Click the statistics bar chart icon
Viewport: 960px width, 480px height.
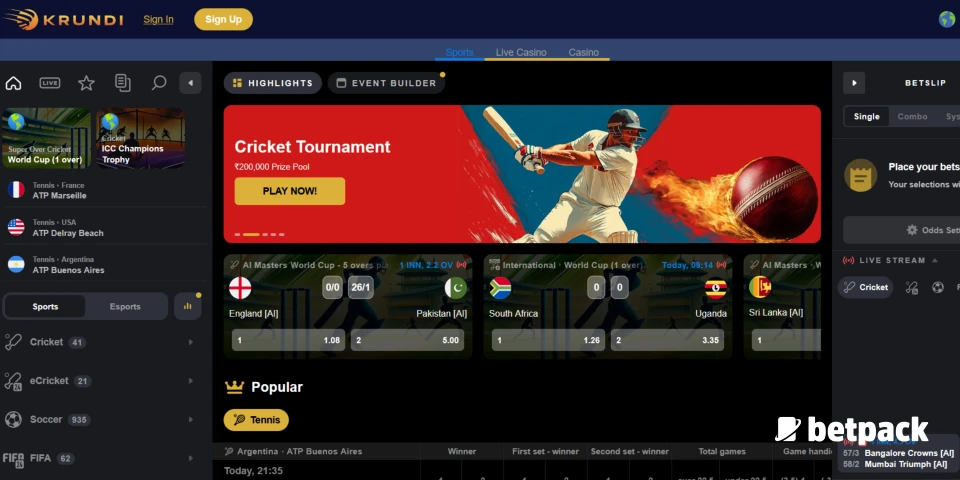coord(188,307)
